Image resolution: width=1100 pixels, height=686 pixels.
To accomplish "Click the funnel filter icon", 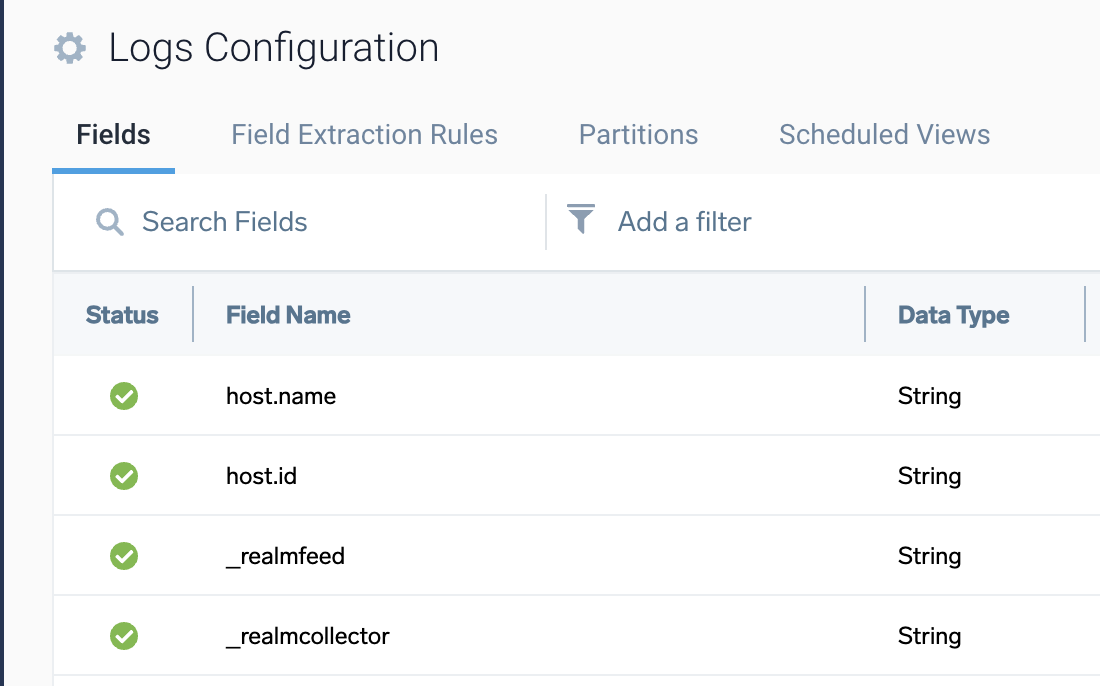I will tap(581, 219).
